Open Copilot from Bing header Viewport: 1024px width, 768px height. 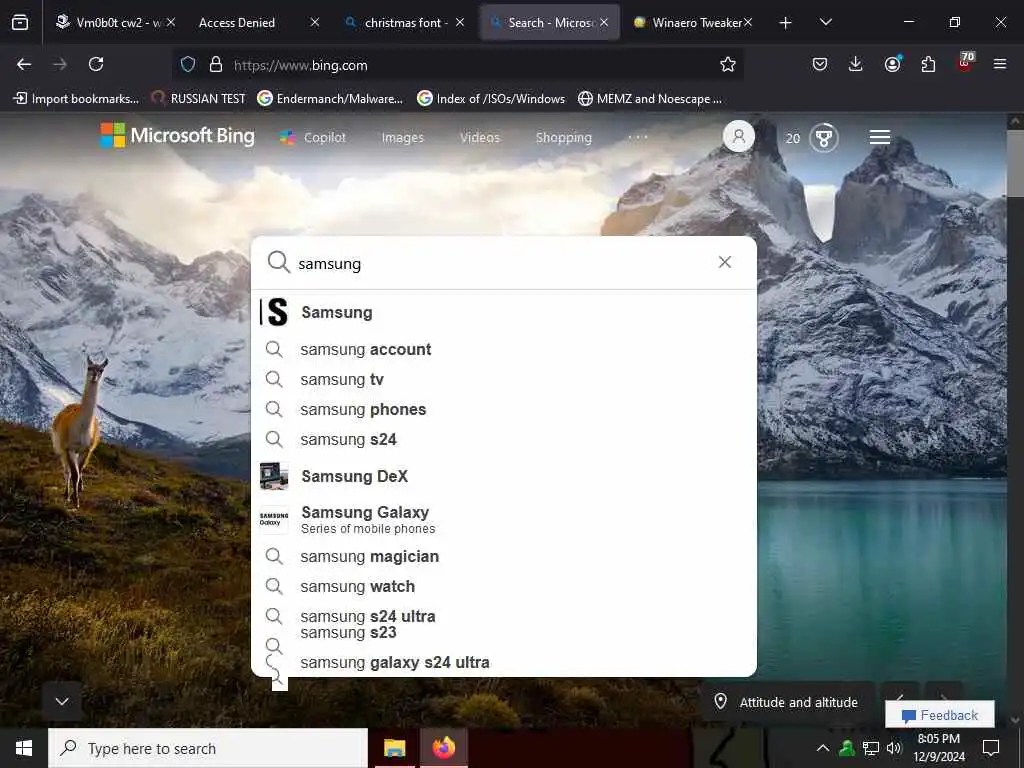pyautogui.click(x=313, y=138)
